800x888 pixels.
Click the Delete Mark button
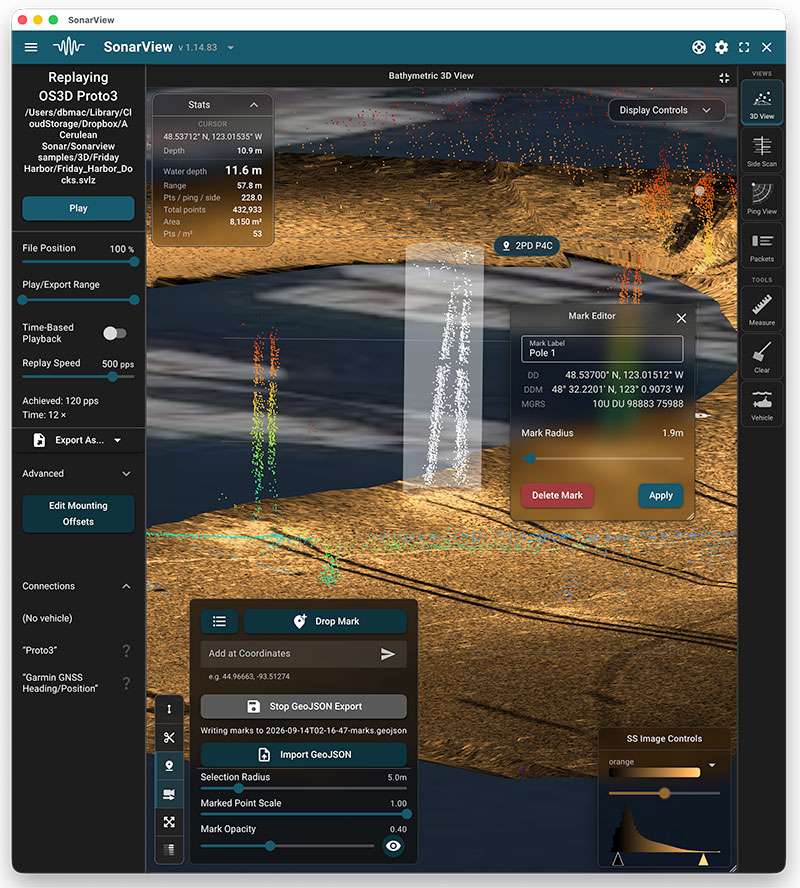pos(557,496)
